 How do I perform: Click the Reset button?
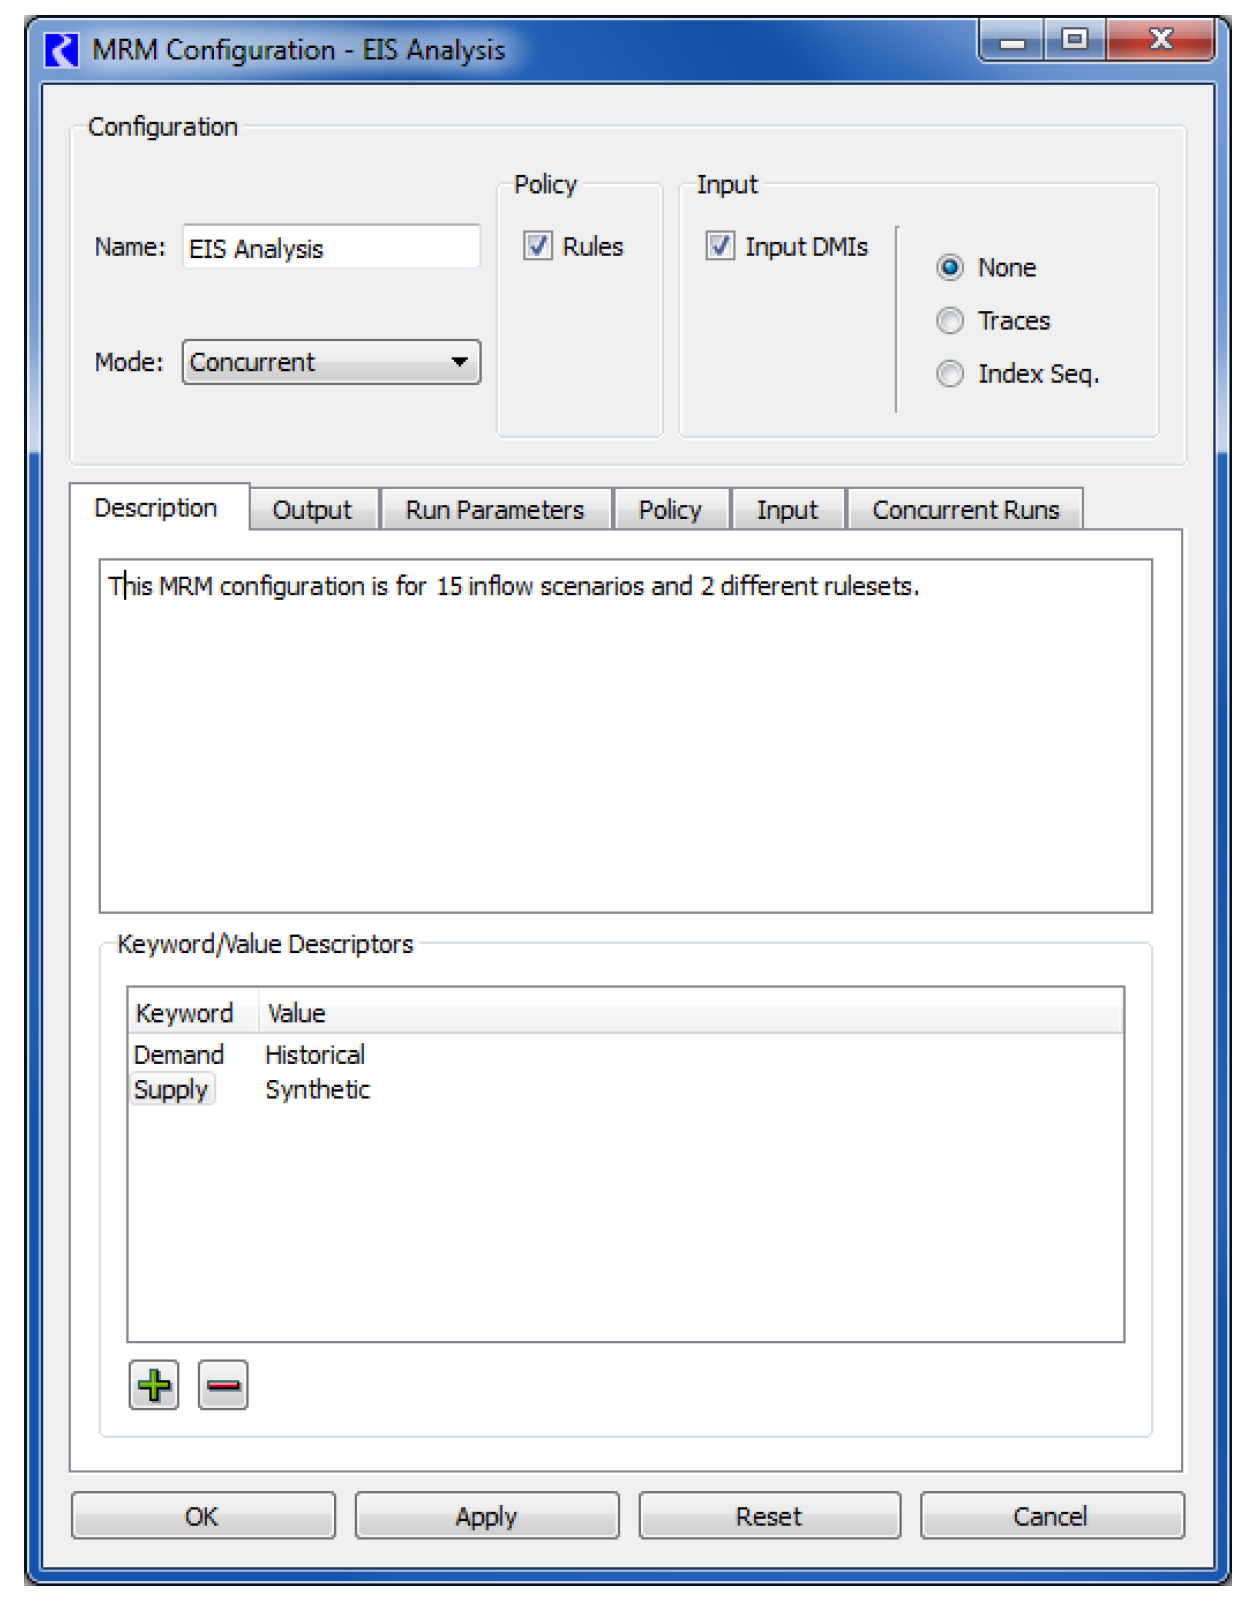[769, 1516]
